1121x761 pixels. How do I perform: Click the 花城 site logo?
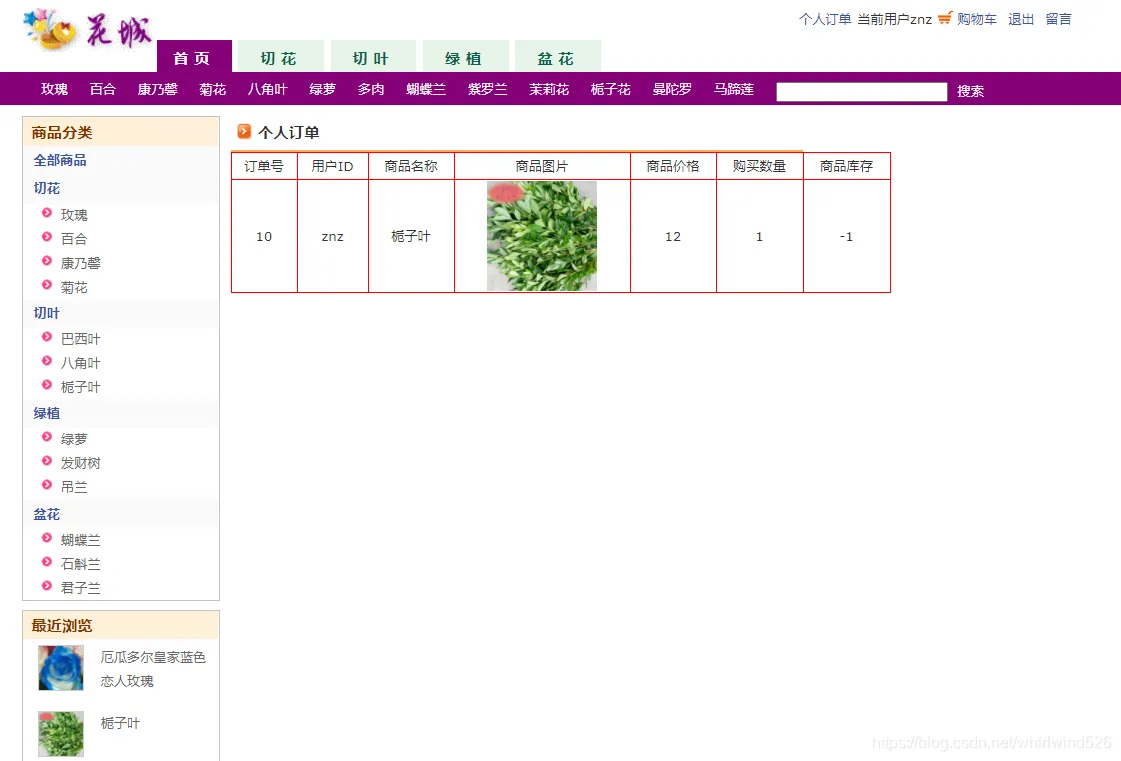click(x=88, y=30)
